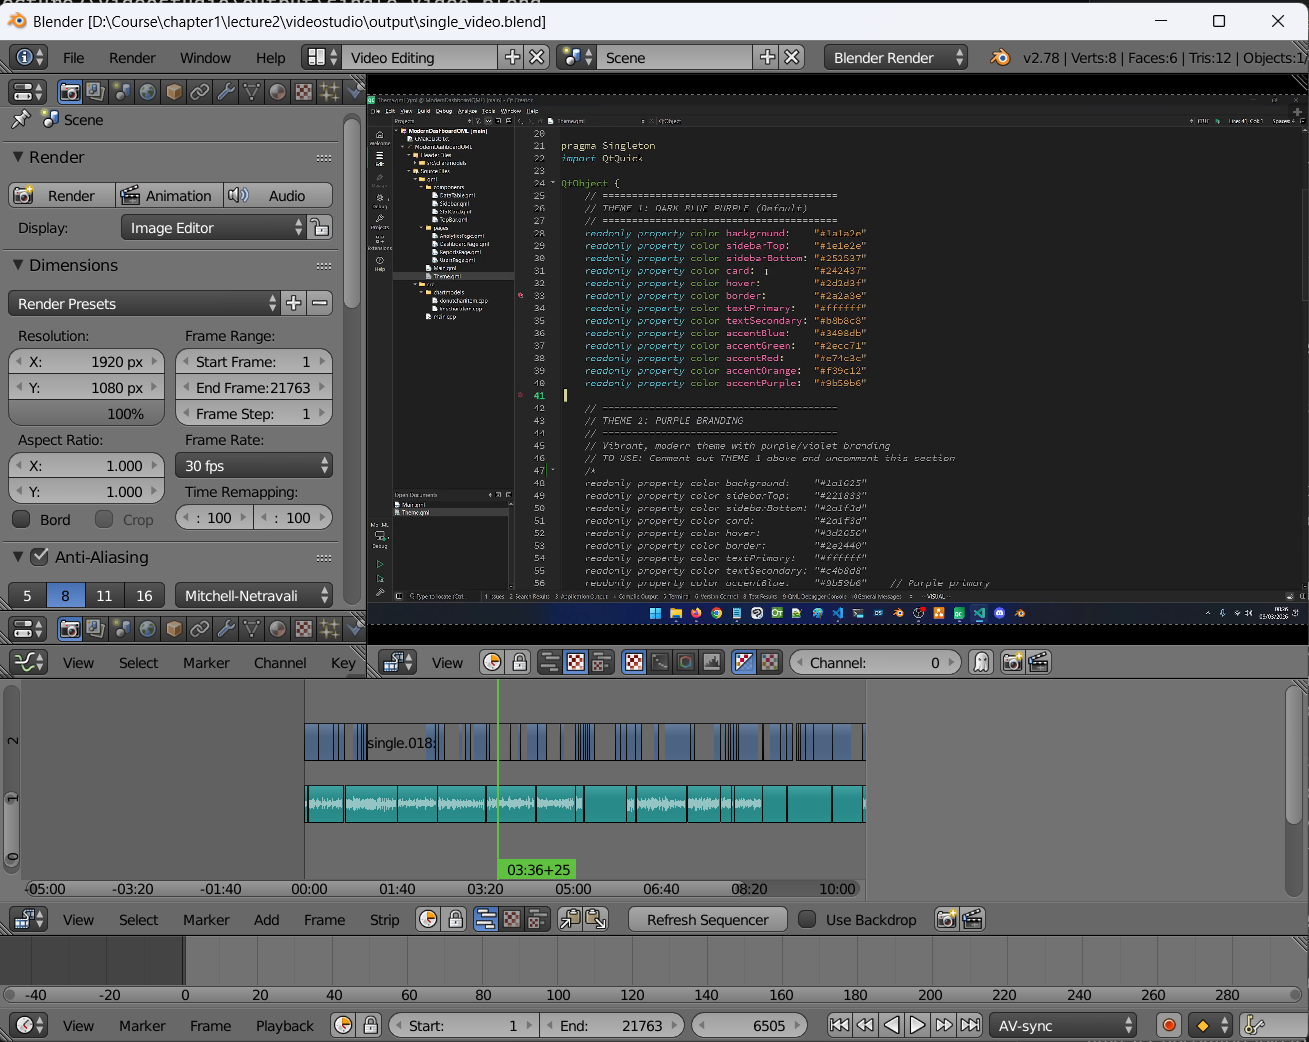The image size is (1309, 1042).
Task: Click the current frame field showing 6505
Action: tap(750, 1025)
